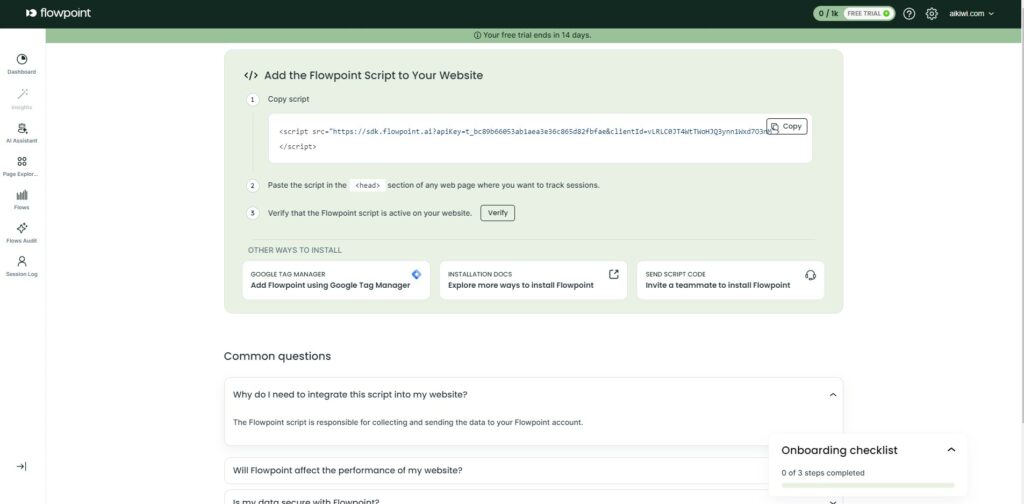Expand sidebar with the arrow icon
Screen dimensions: 1024x504
(22, 466)
